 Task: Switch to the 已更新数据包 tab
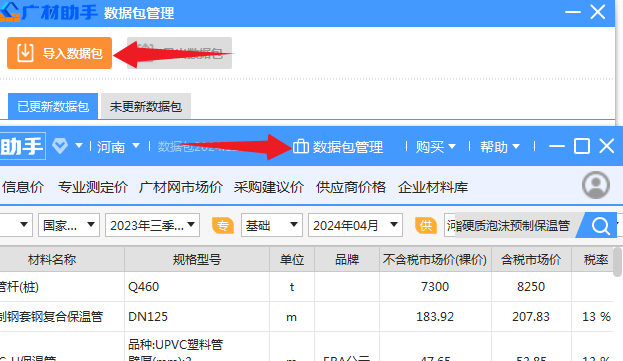click(53, 106)
